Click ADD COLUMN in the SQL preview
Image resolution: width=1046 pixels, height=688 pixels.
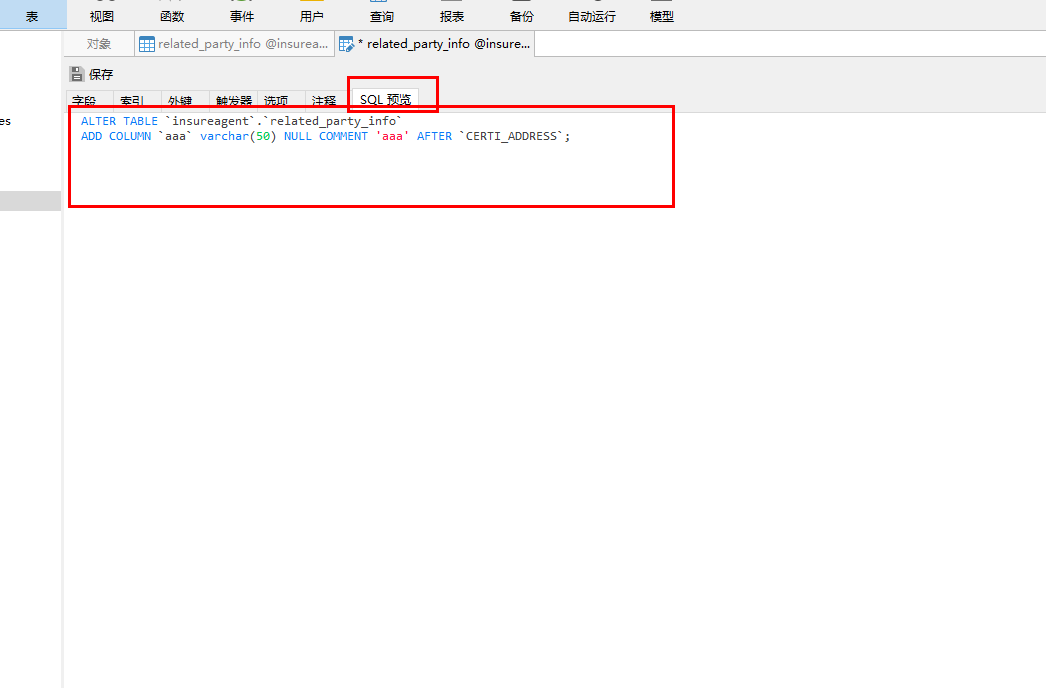(x=116, y=136)
